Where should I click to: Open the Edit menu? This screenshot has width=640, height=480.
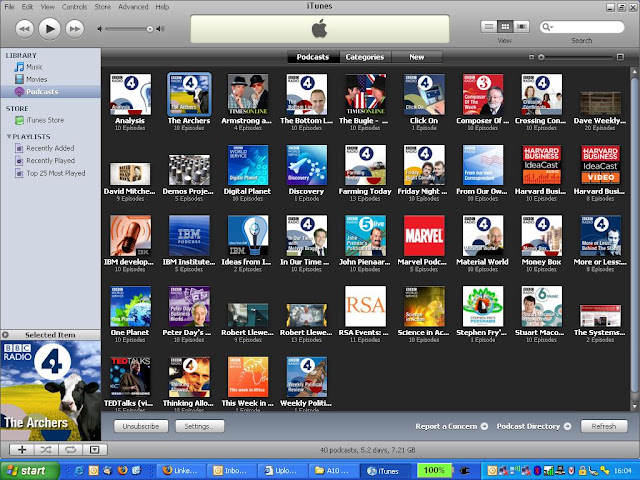coord(27,7)
